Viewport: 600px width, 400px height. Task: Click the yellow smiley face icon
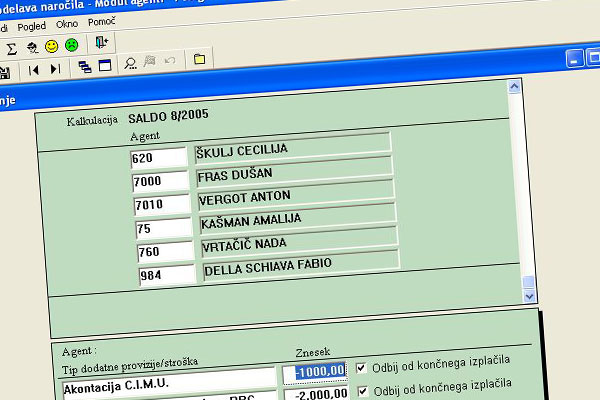click(x=51, y=46)
